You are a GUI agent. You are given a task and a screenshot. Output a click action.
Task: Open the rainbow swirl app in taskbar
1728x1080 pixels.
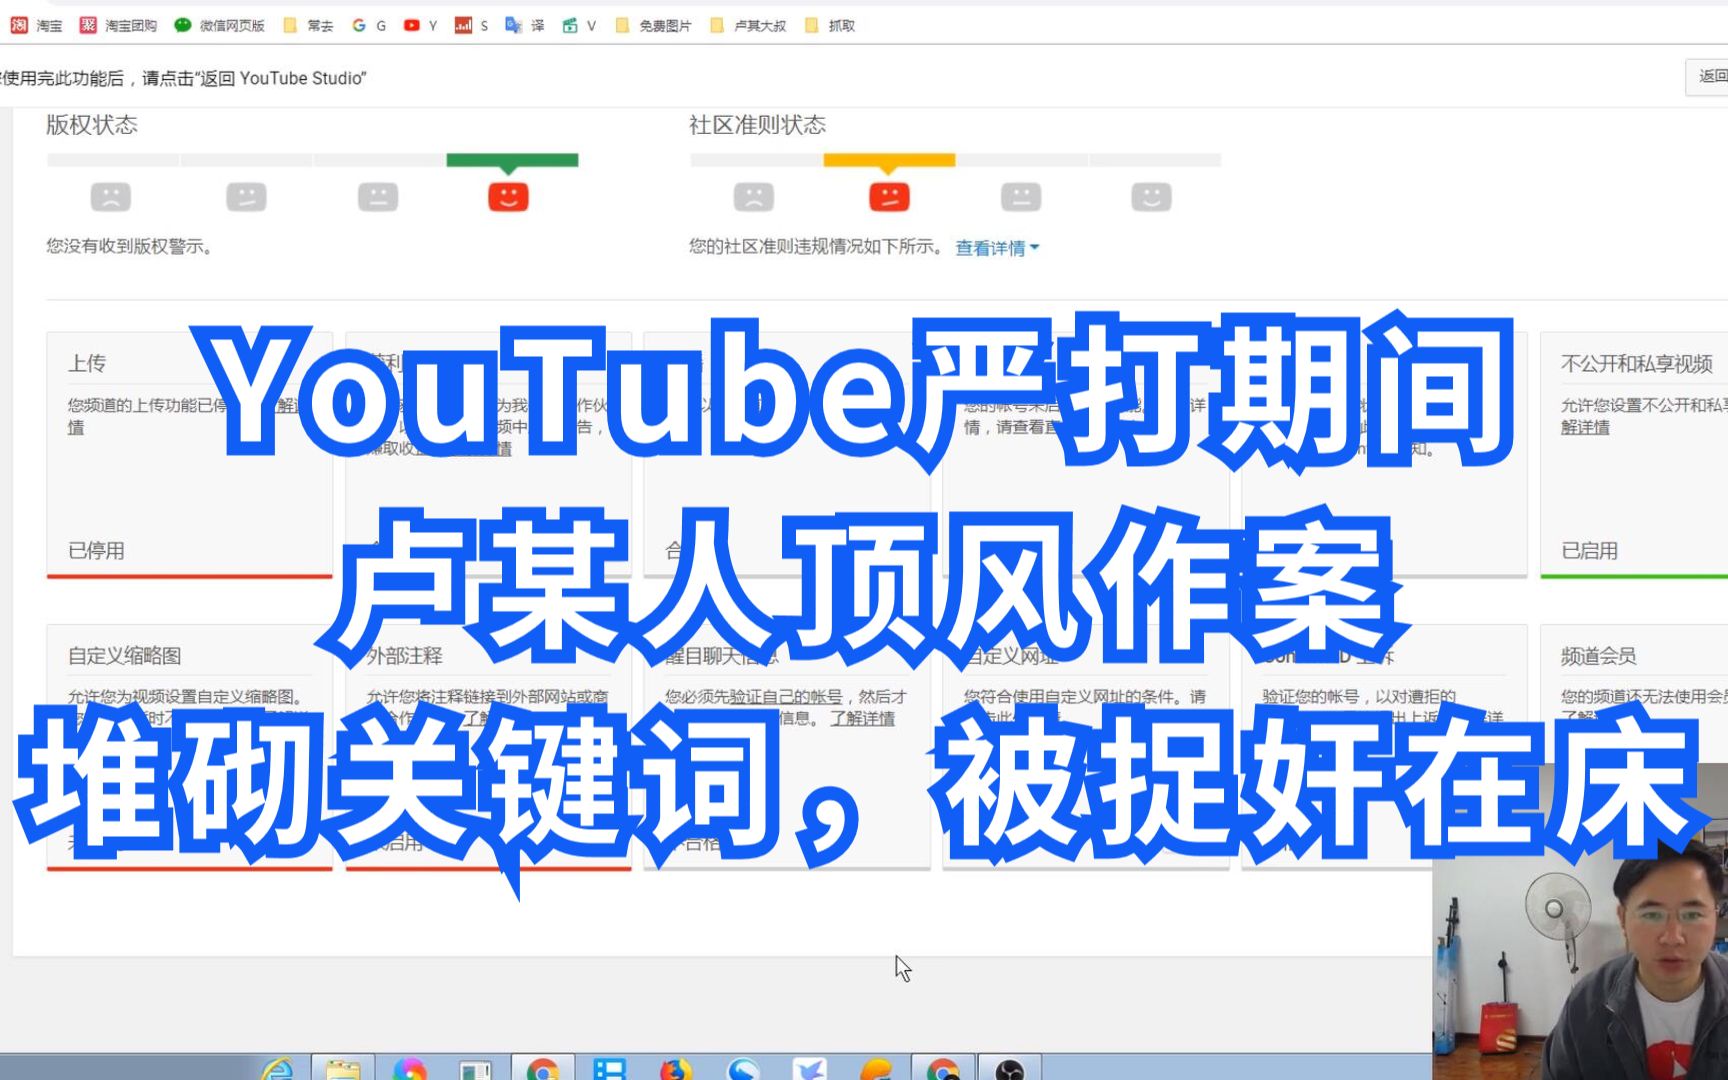tap(409, 1068)
